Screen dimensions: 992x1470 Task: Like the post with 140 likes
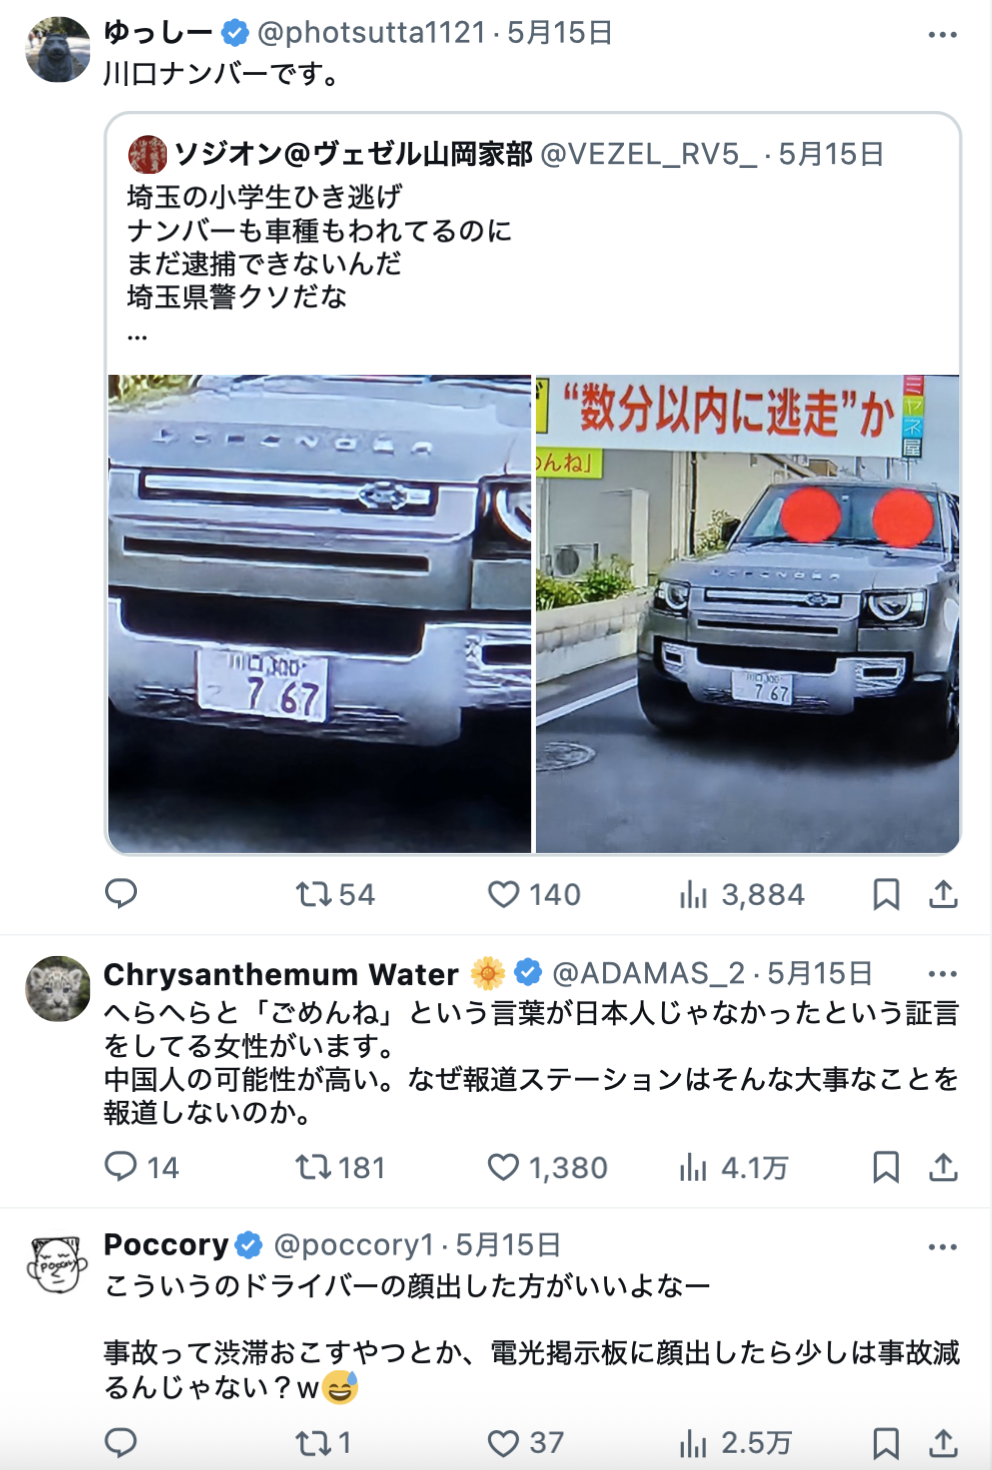(x=534, y=894)
